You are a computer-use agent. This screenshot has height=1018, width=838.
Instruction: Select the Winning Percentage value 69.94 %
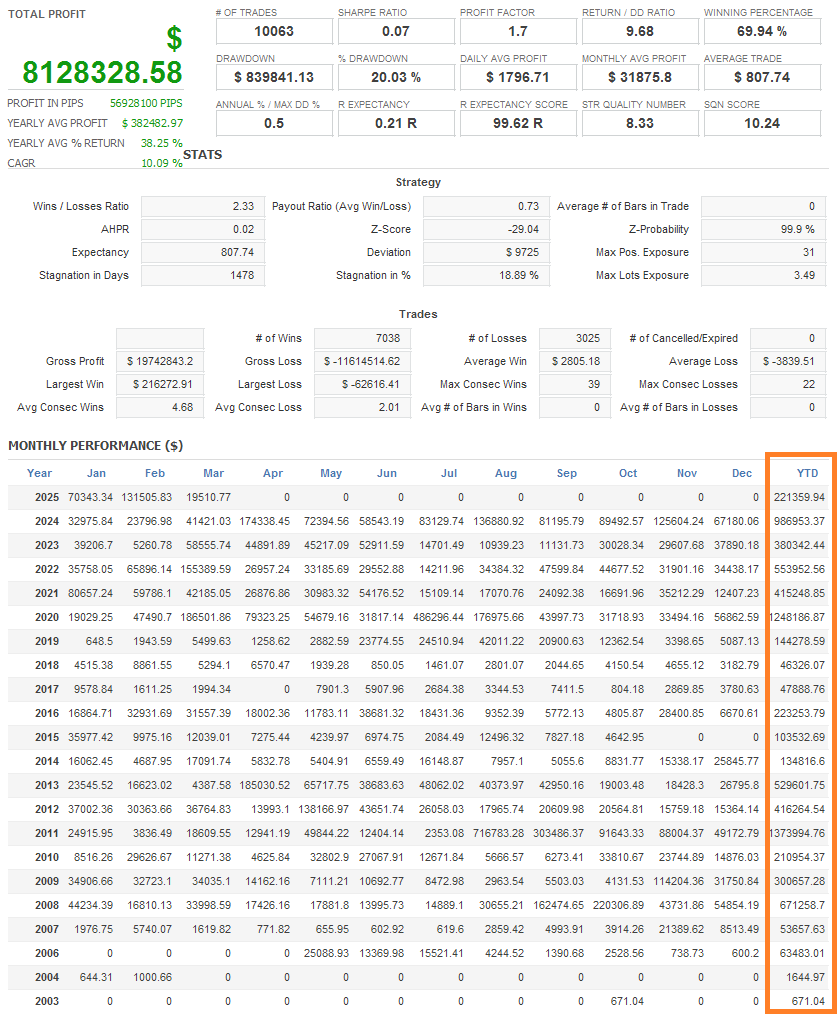coord(762,31)
